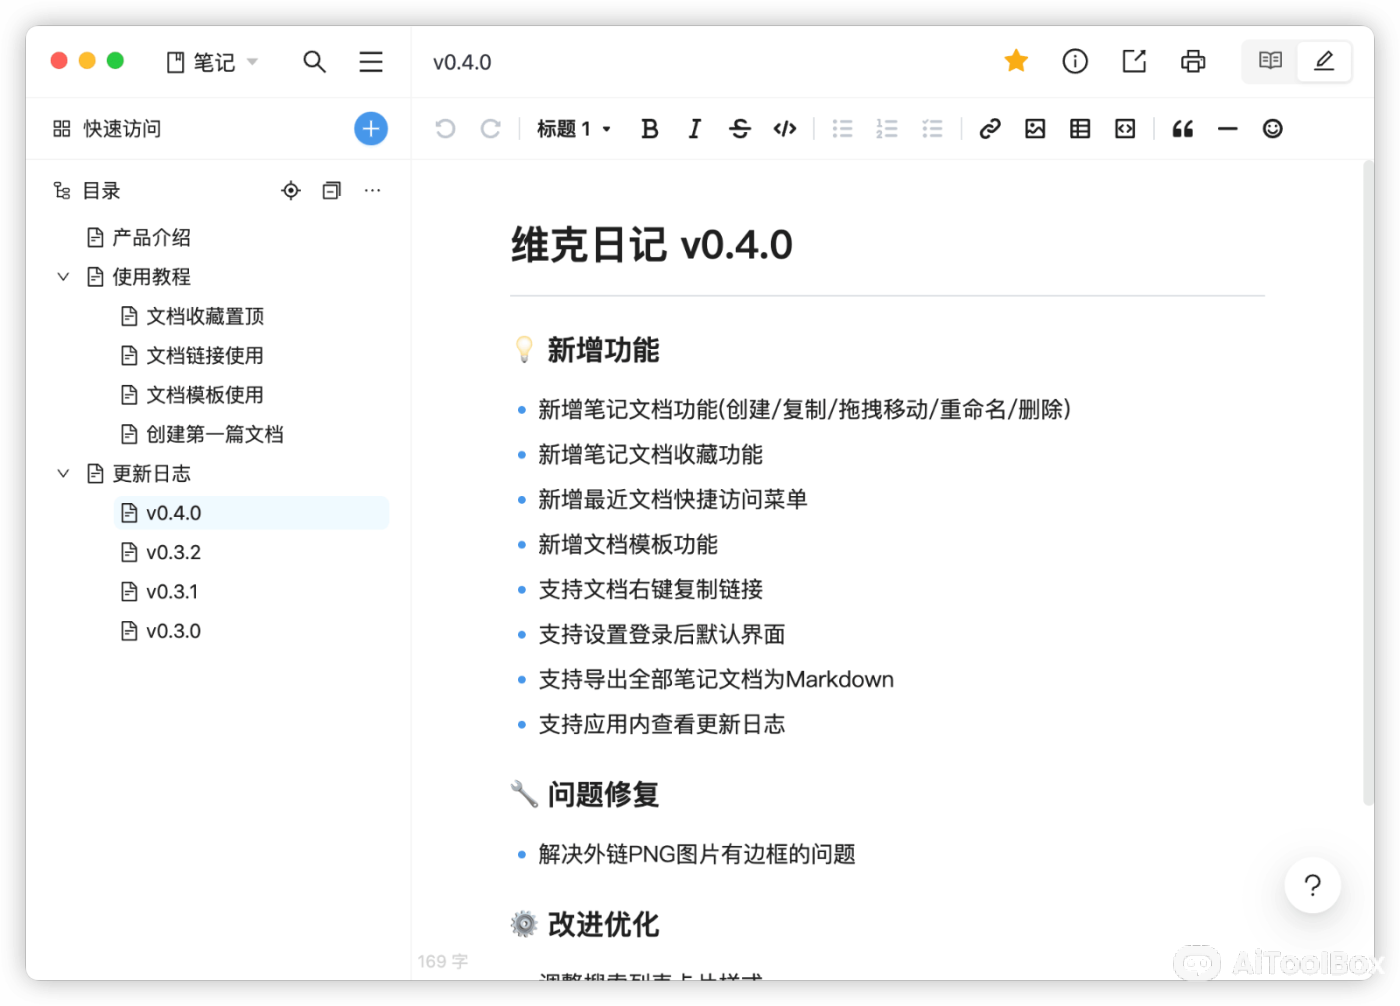Viewport: 1400px width, 1006px height.
Task: Insert a table from the toolbar
Action: [1079, 128]
